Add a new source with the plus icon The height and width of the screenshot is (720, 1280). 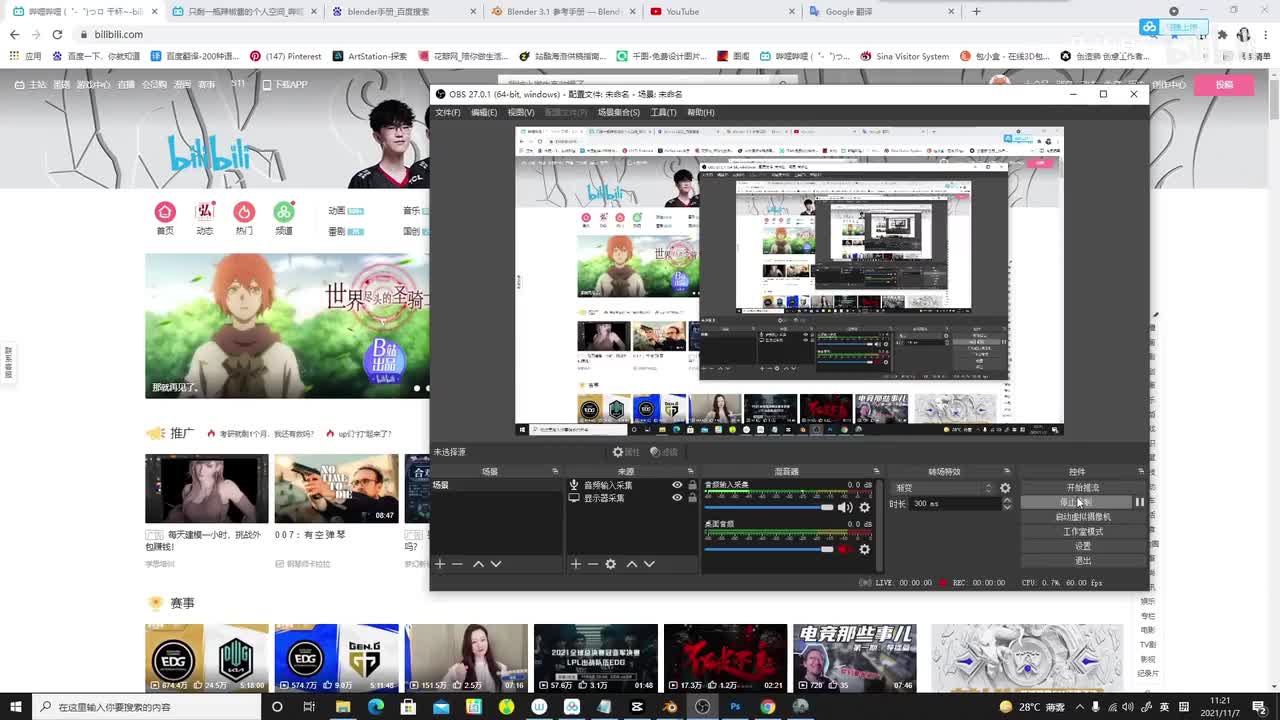click(575, 564)
